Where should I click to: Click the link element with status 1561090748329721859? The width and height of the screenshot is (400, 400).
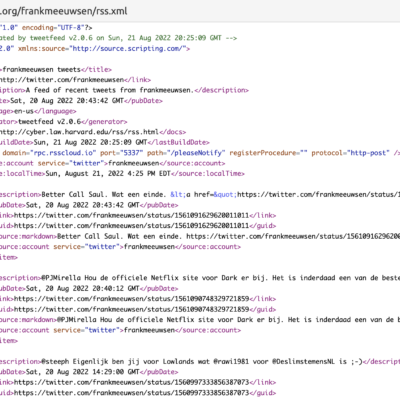coord(138,299)
